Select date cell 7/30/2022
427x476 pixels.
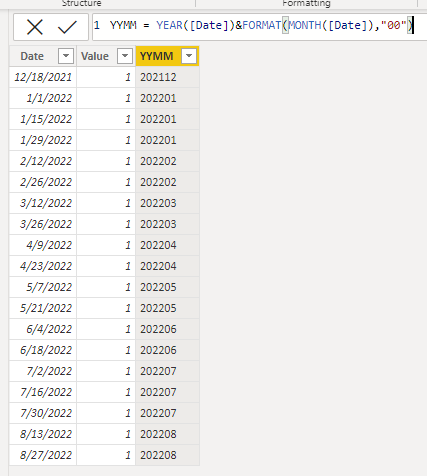click(x=43, y=413)
